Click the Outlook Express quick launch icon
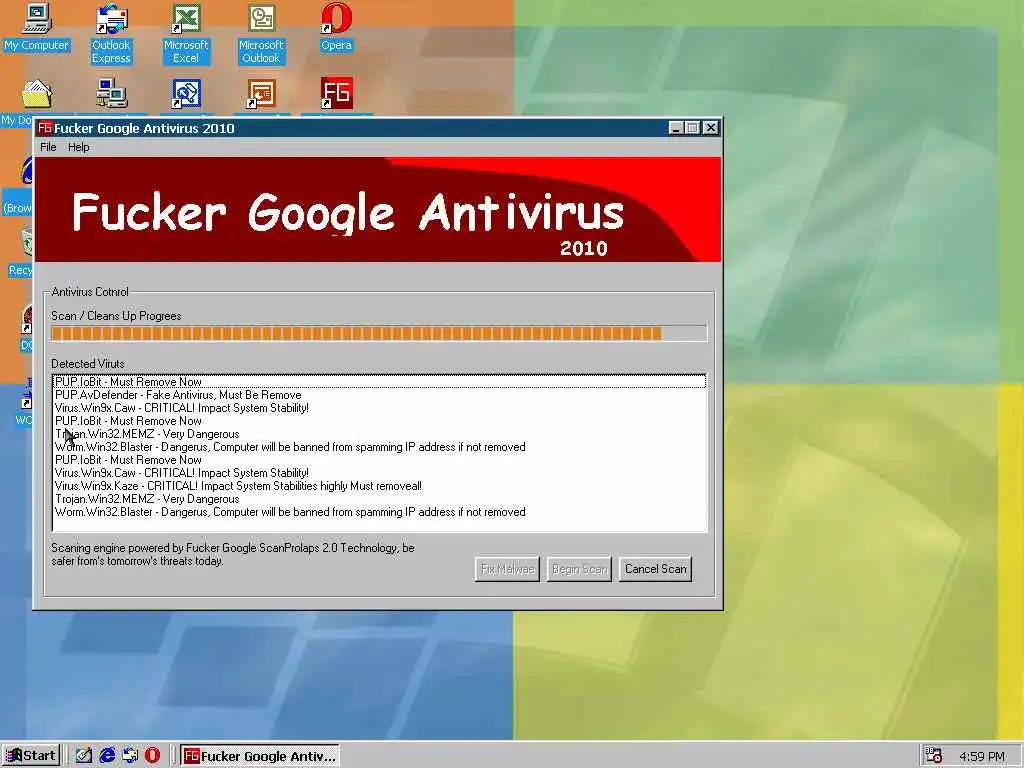Image resolution: width=1024 pixels, height=768 pixels. (130, 756)
